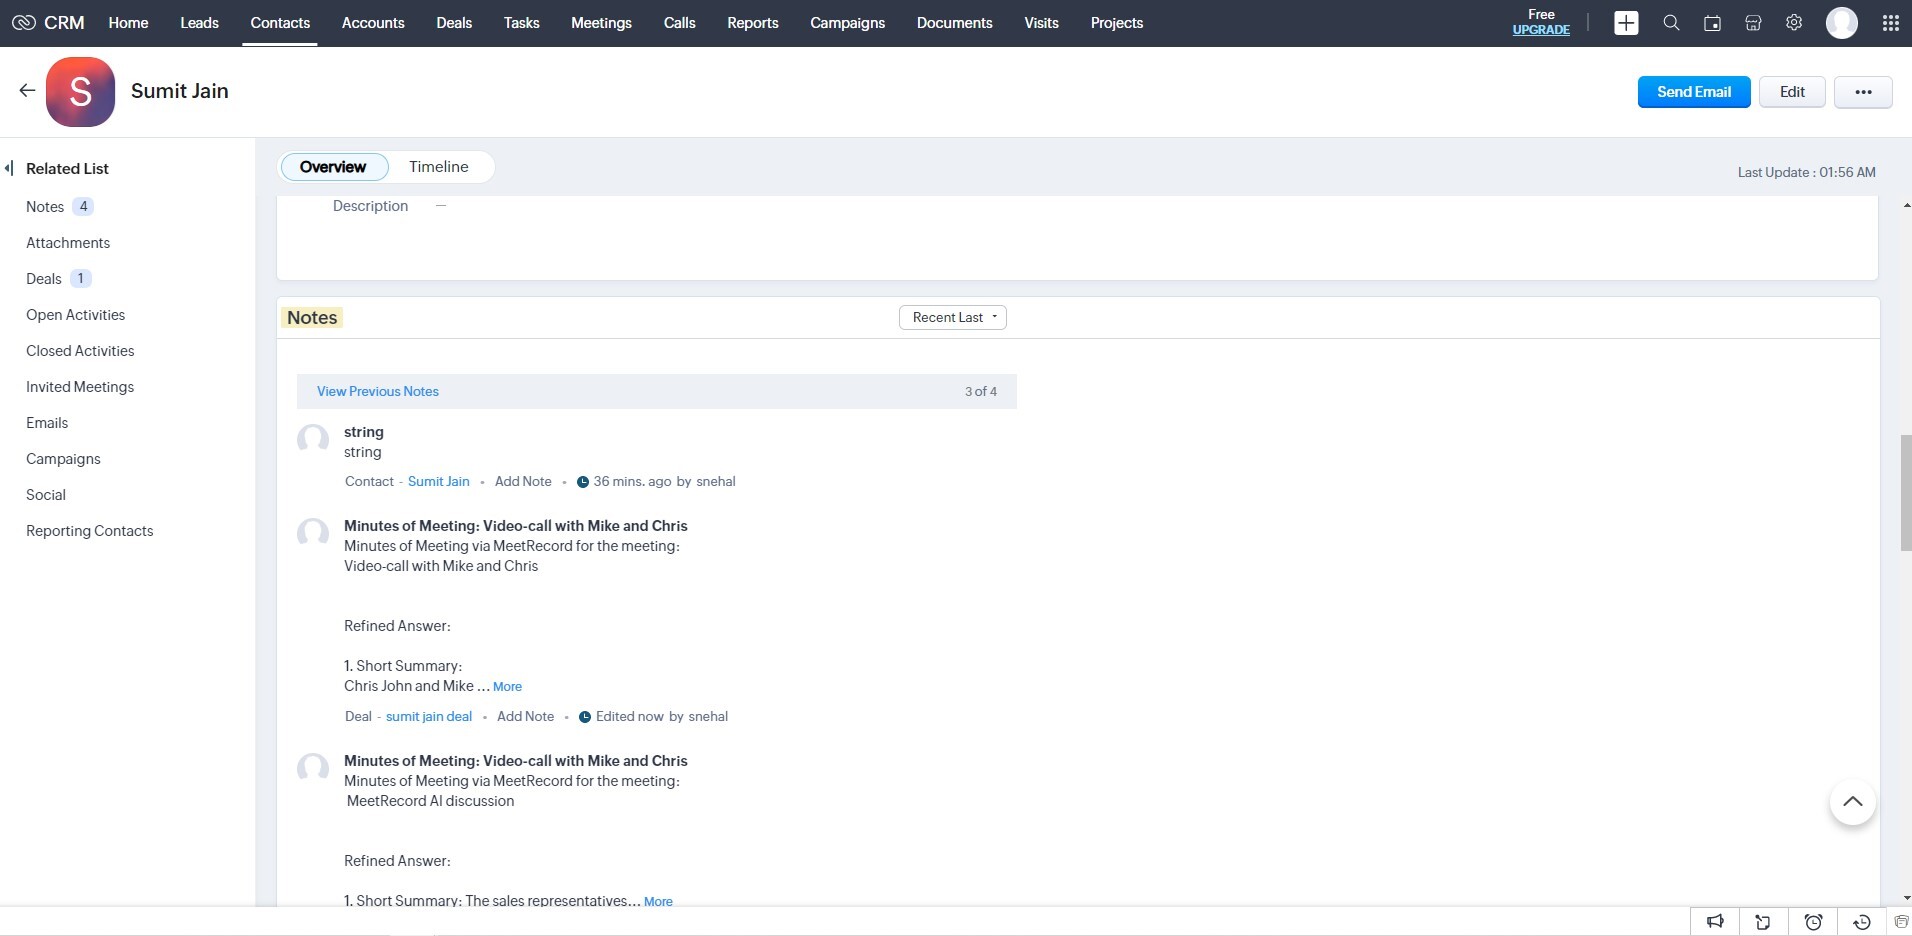Open the Visits module
This screenshot has height=936, width=1912.
1041,23
